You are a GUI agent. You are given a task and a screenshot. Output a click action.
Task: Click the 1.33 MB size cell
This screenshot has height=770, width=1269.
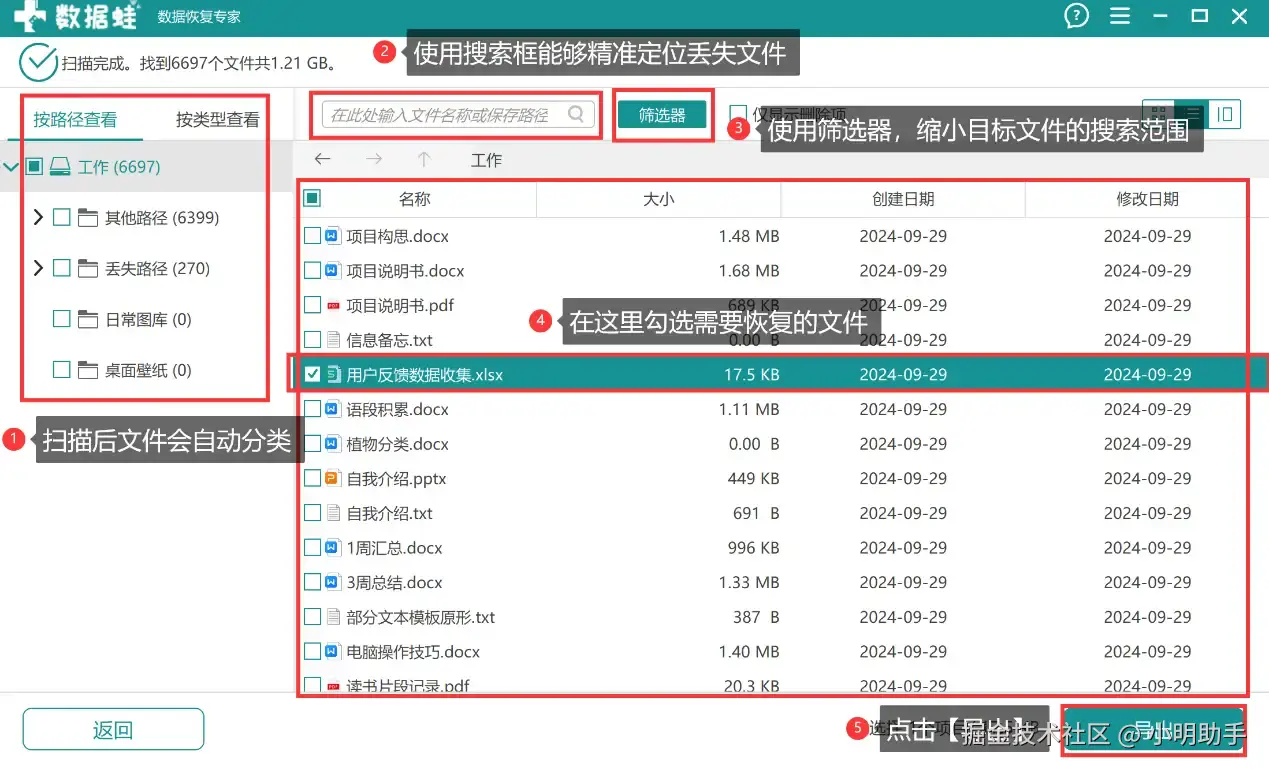[749, 583]
